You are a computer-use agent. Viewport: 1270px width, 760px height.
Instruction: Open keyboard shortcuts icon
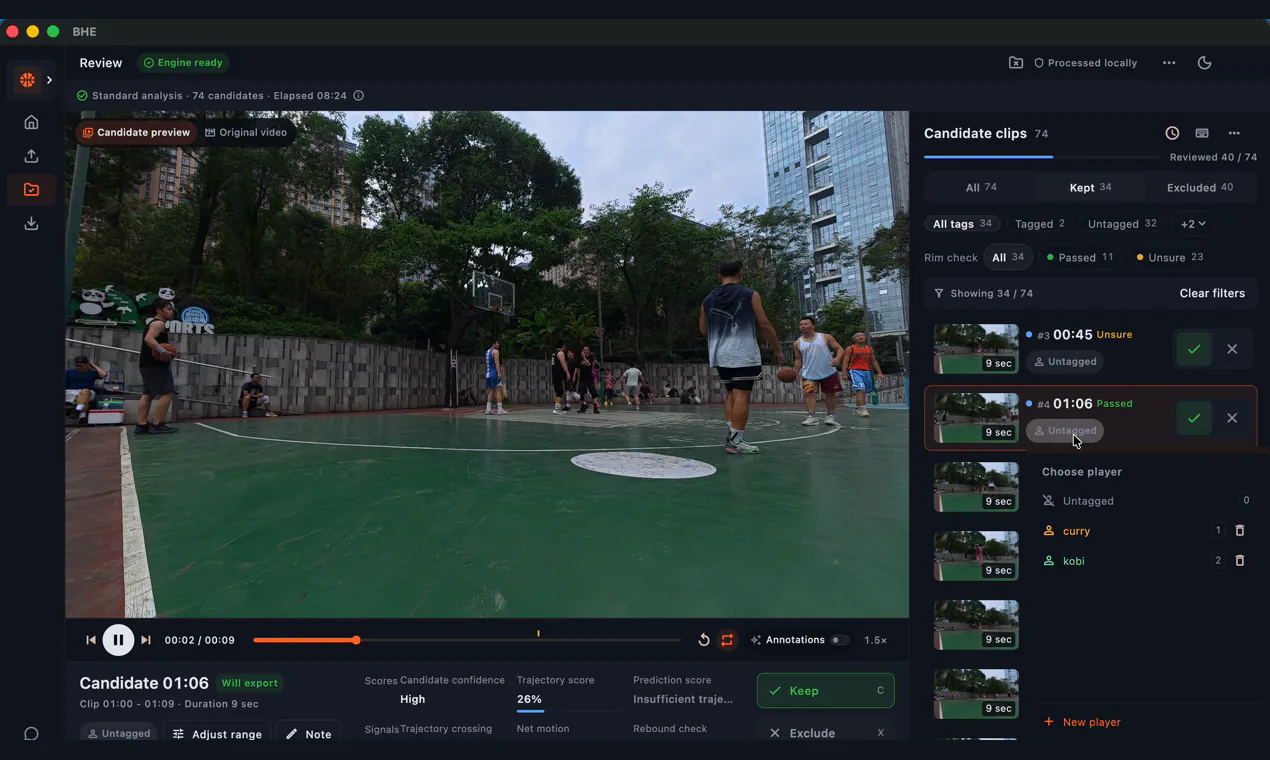tap(1202, 133)
